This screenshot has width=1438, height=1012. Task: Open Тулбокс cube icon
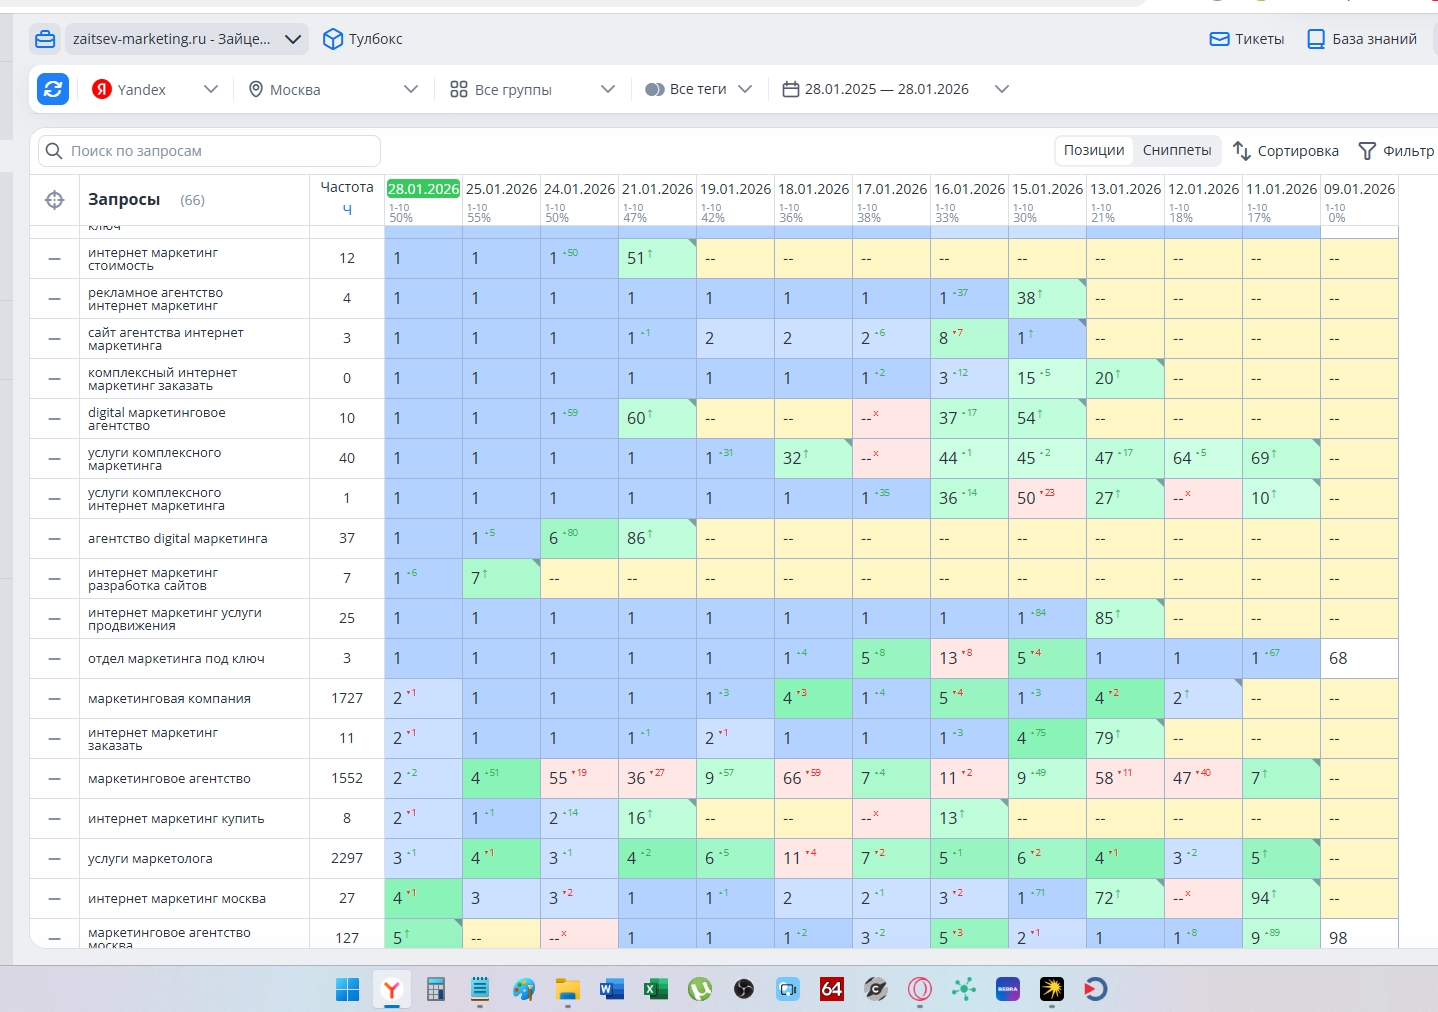[333, 39]
